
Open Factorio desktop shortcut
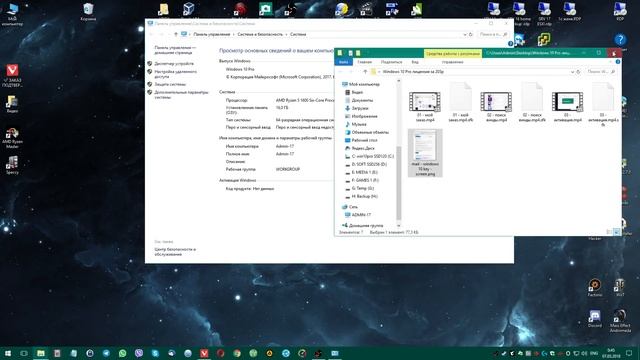coord(595,288)
